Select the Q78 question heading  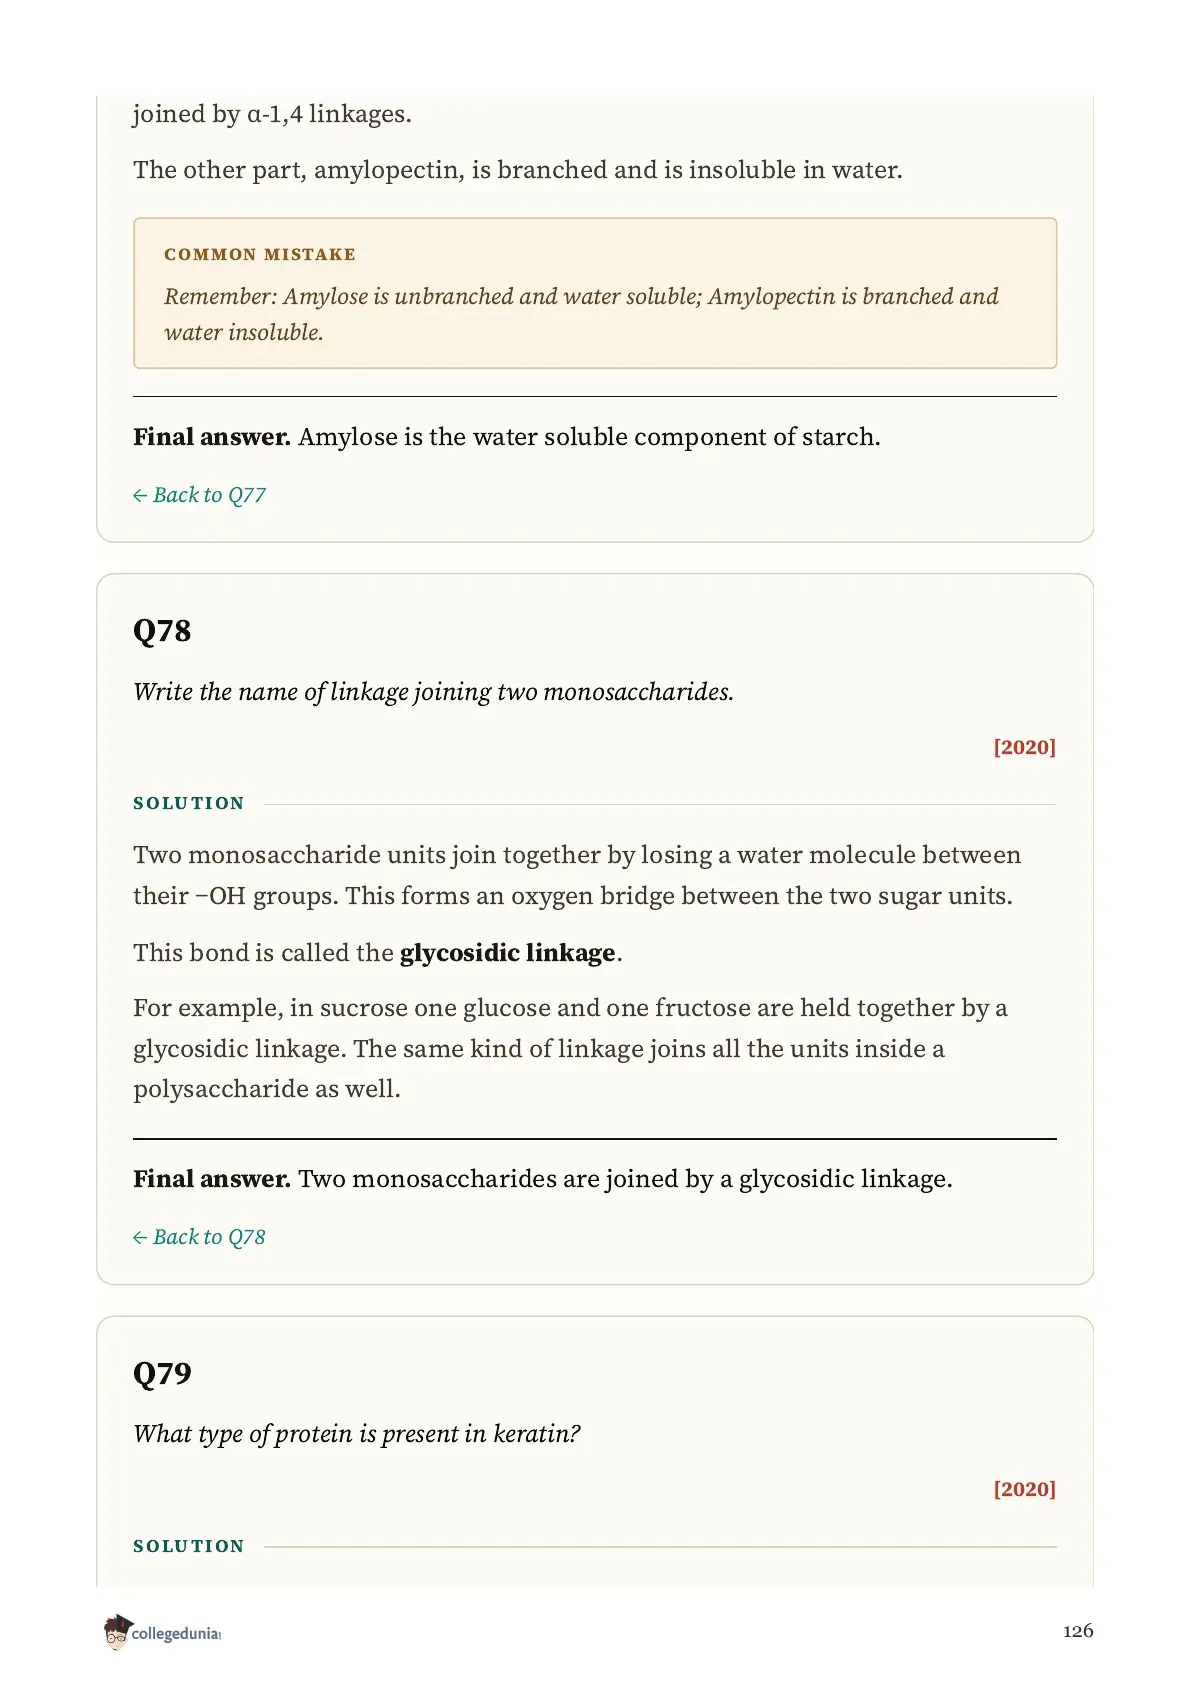coord(162,631)
